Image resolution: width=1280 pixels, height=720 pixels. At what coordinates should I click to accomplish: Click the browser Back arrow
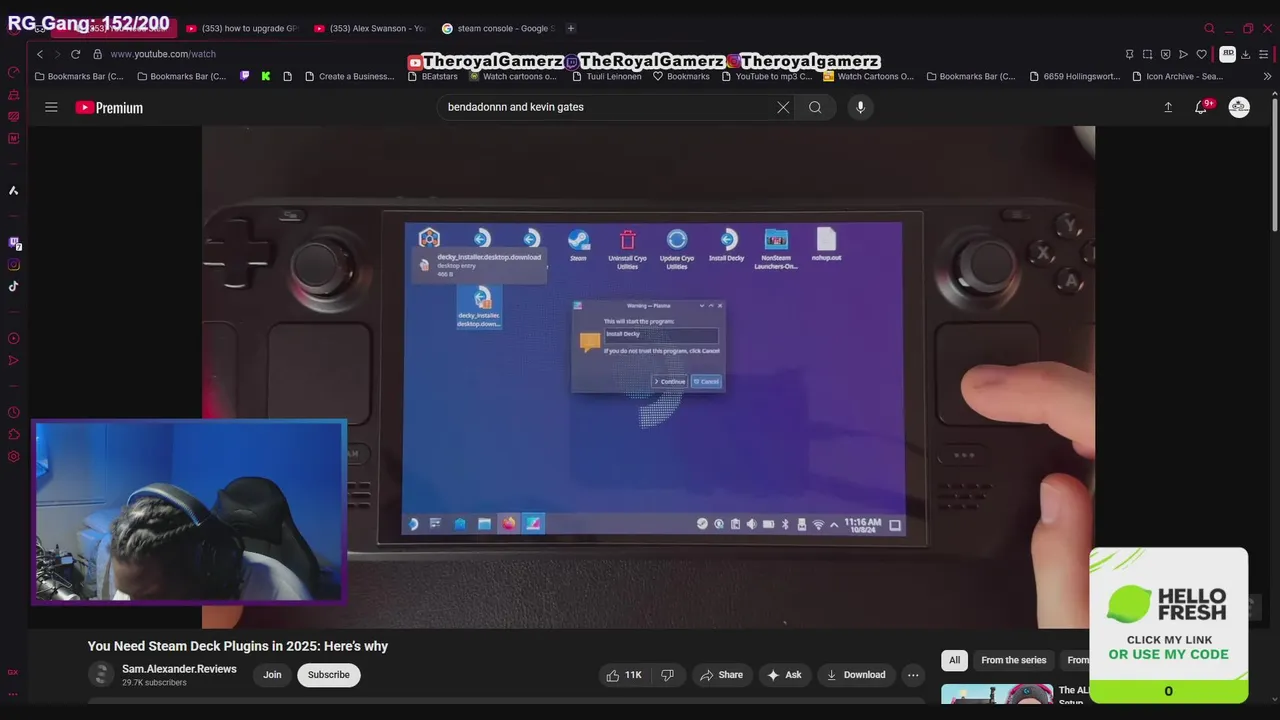40,54
